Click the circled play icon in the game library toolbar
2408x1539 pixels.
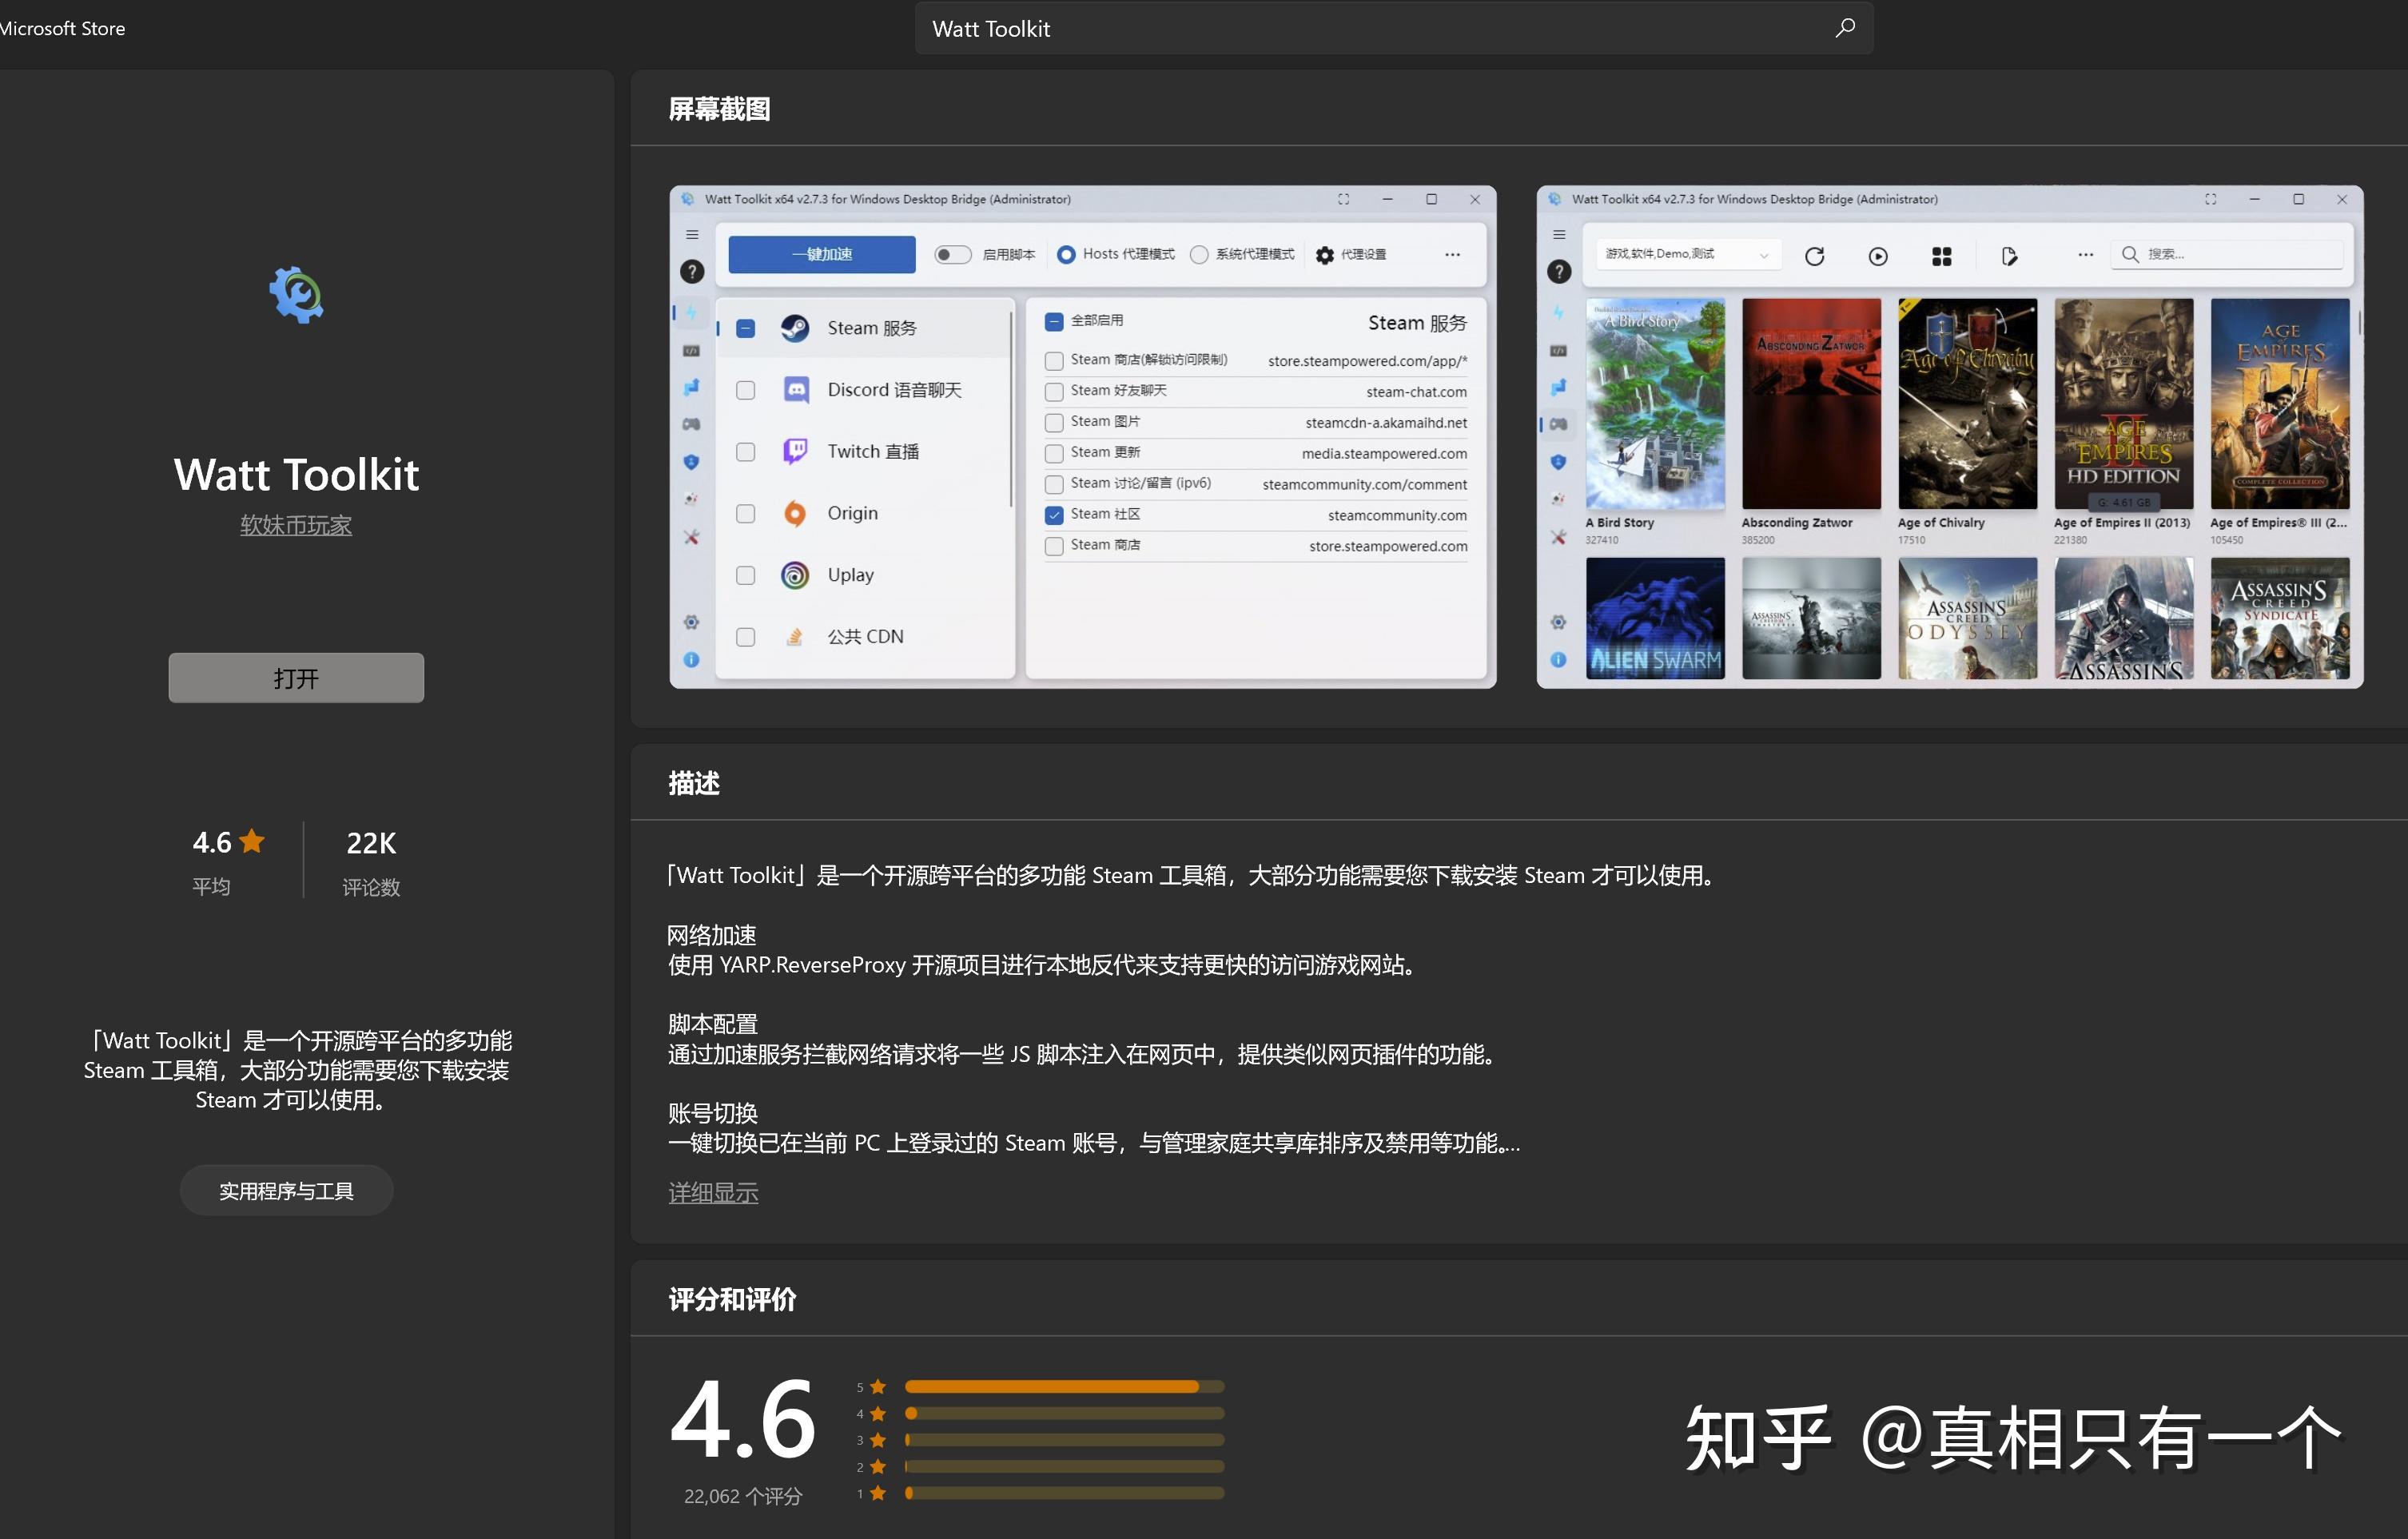(x=1878, y=257)
